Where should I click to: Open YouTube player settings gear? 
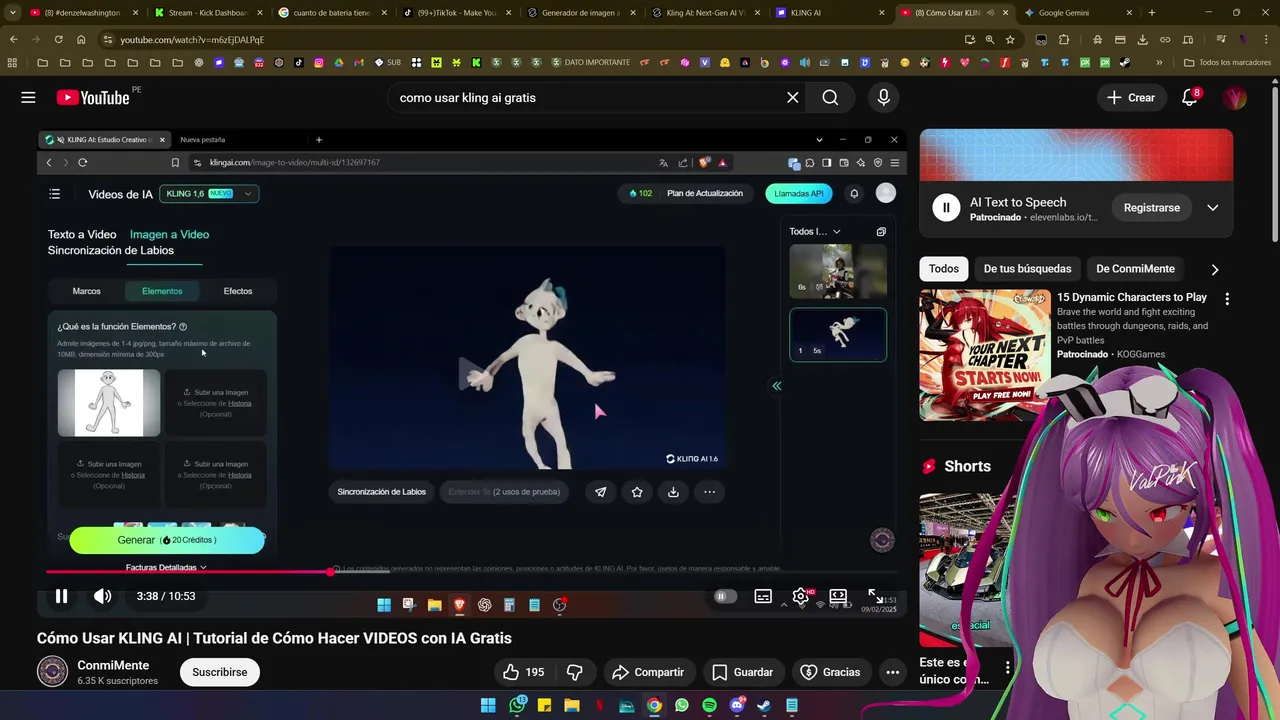801,596
